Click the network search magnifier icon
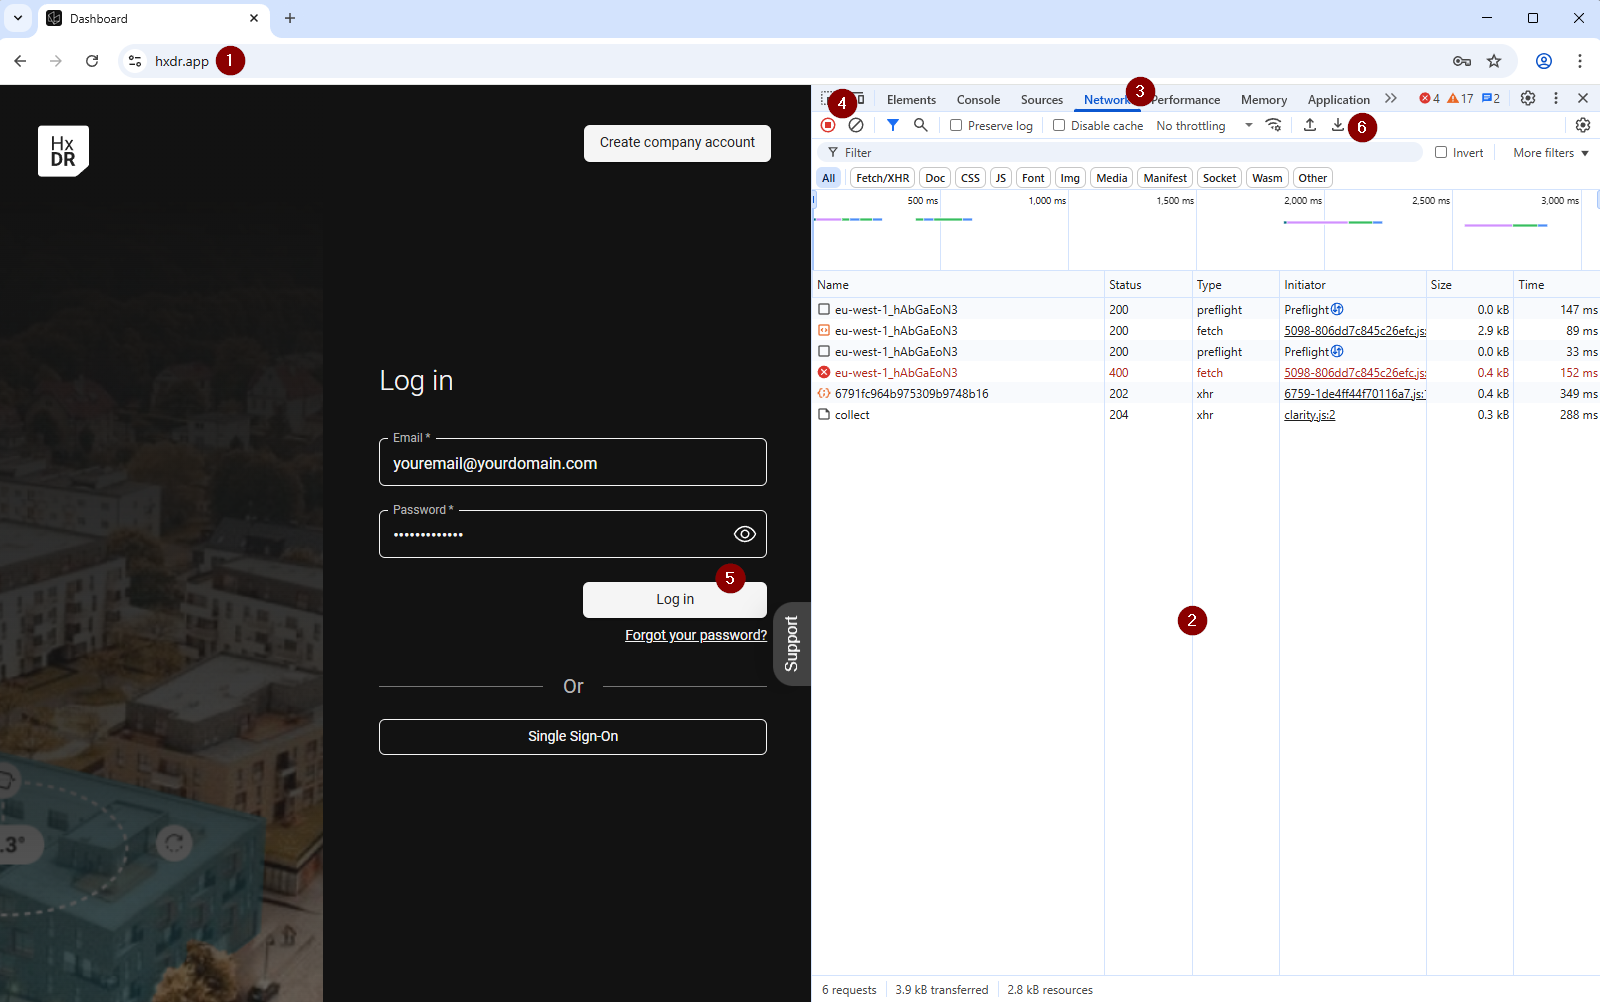The height and width of the screenshot is (1002, 1600). (x=920, y=125)
